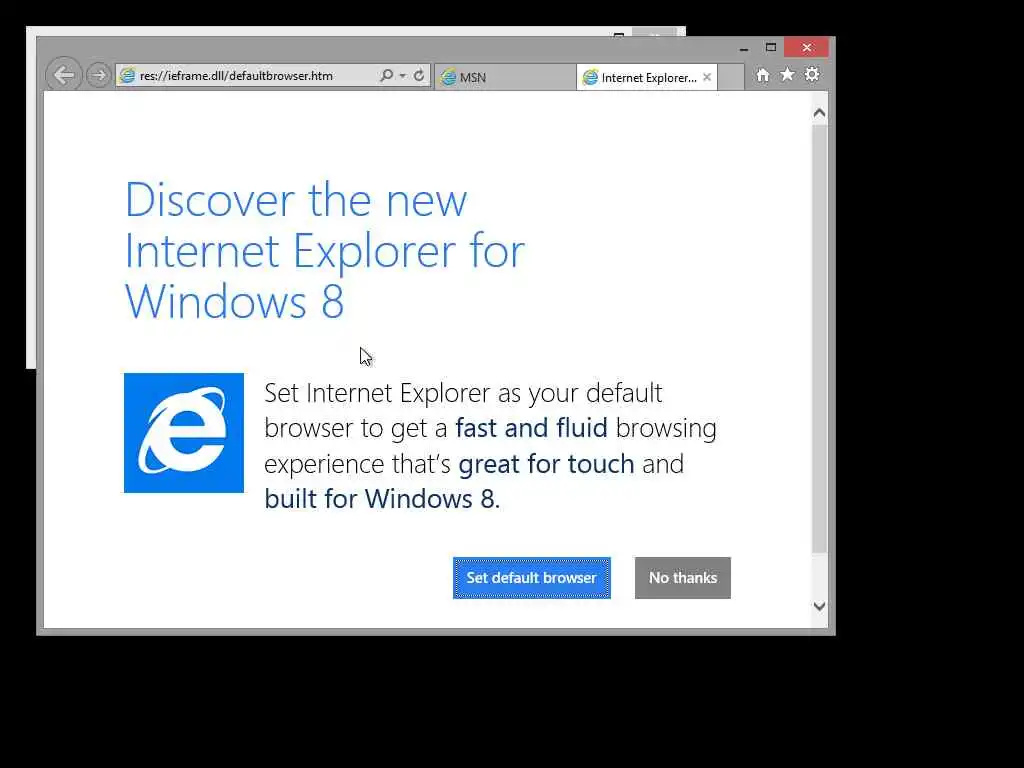Go to Home page icon
The width and height of the screenshot is (1024, 768).
(x=762, y=75)
